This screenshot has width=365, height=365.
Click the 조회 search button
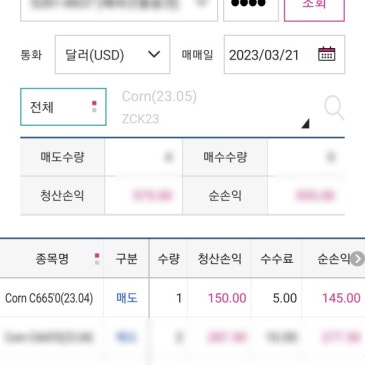click(314, 8)
